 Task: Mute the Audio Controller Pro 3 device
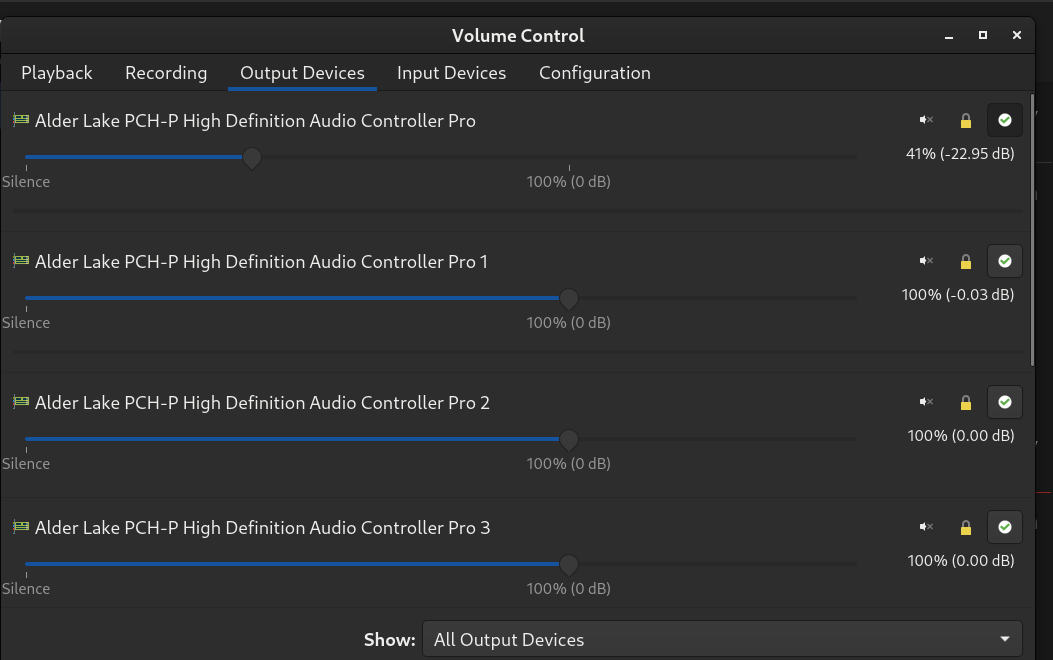click(x=926, y=527)
